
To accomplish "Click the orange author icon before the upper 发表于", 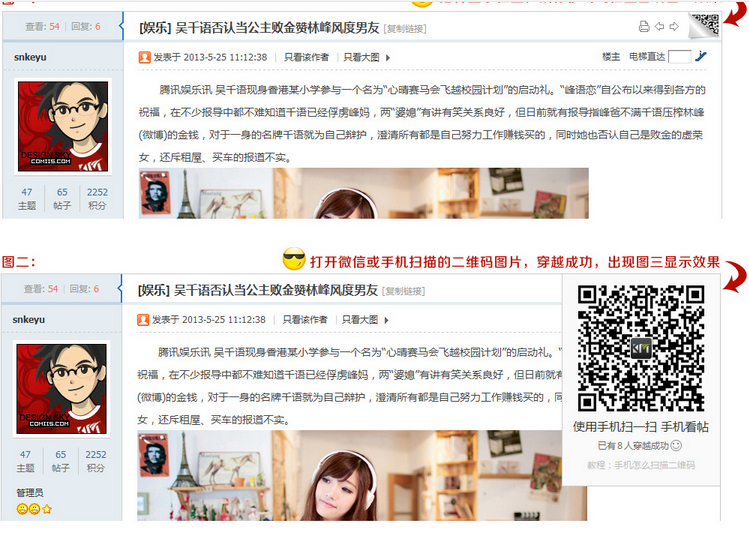I will (x=145, y=57).
